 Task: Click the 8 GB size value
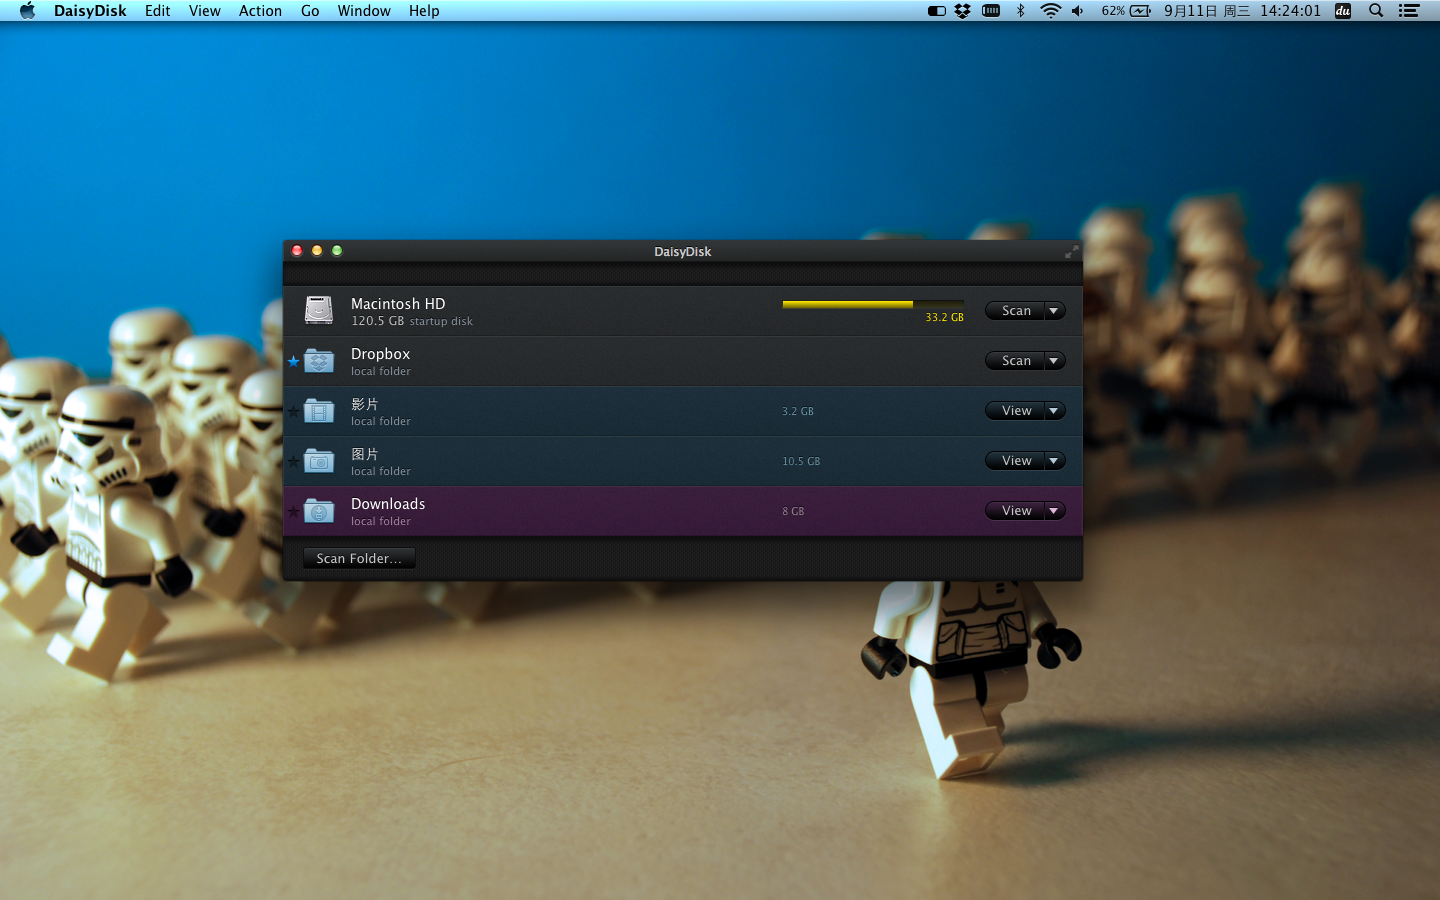point(793,511)
